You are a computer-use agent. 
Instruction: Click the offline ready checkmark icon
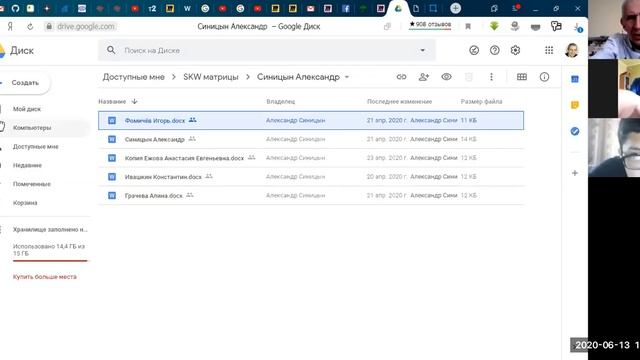pyautogui.click(x=474, y=50)
